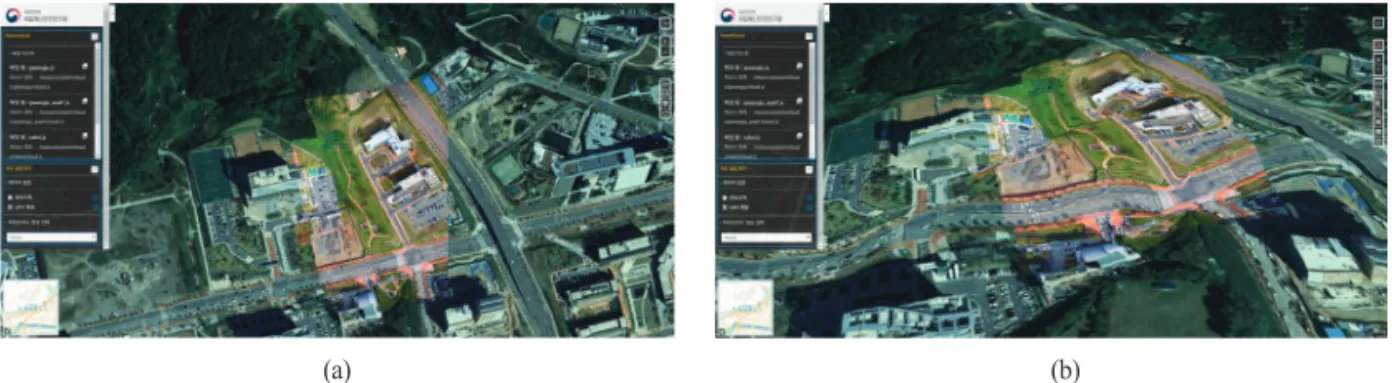
Task: Toggle the top panel header checkbox in screenshot (a)
Action: coord(96,37)
